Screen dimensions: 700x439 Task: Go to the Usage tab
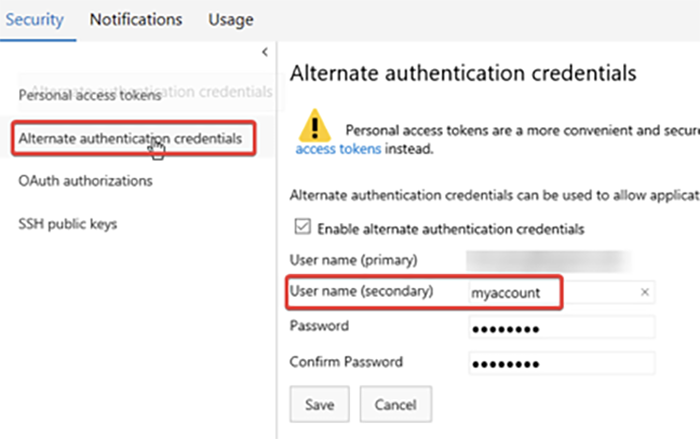click(x=231, y=19)
